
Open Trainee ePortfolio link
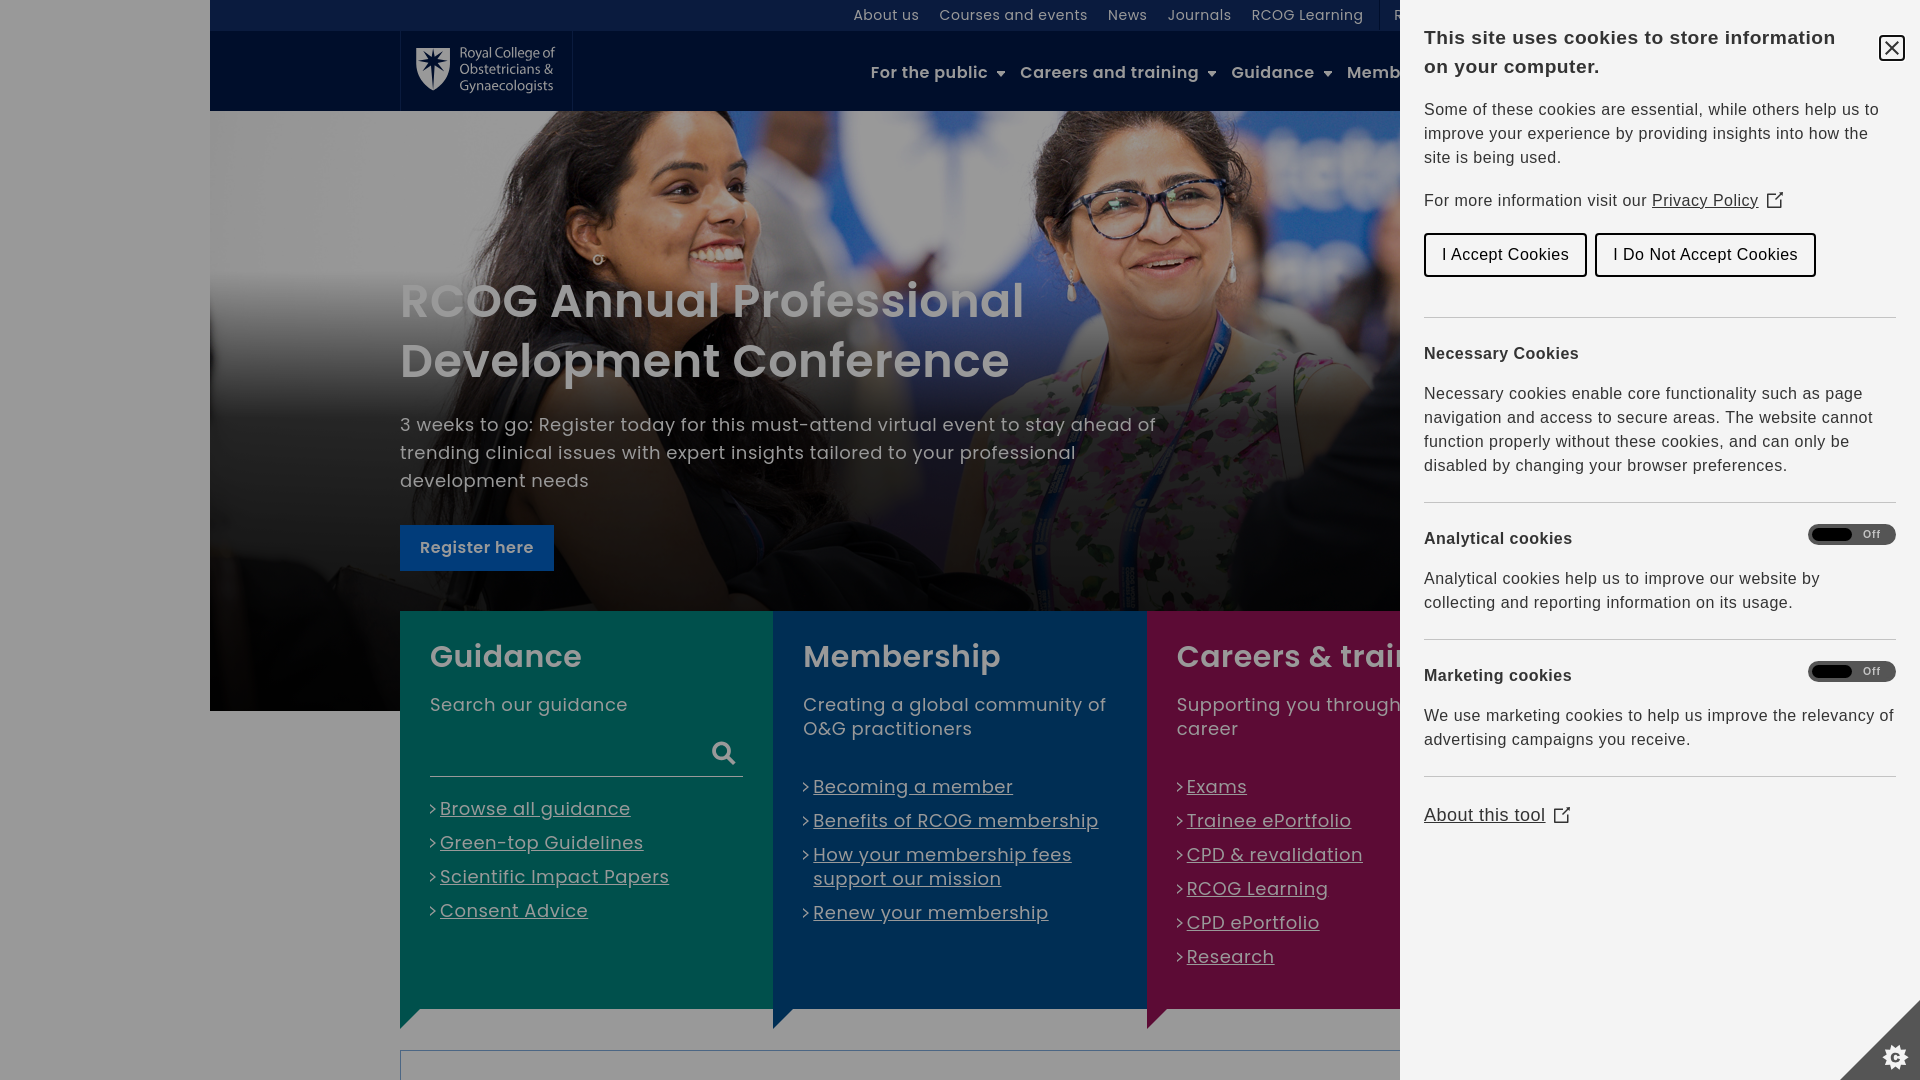[x=1268, y=821]
